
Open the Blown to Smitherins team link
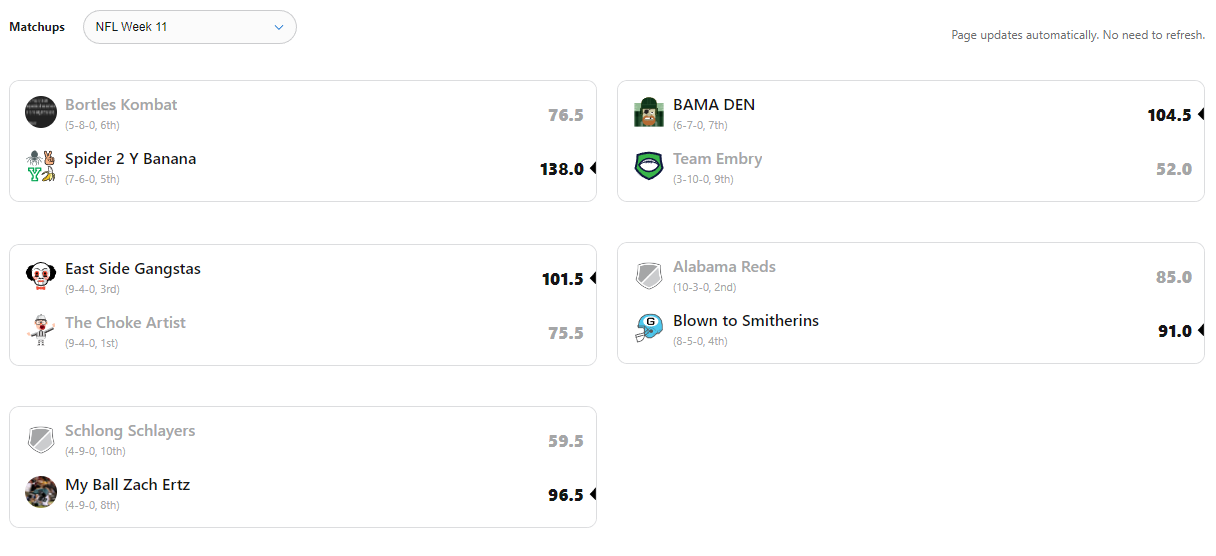point(746,321)
